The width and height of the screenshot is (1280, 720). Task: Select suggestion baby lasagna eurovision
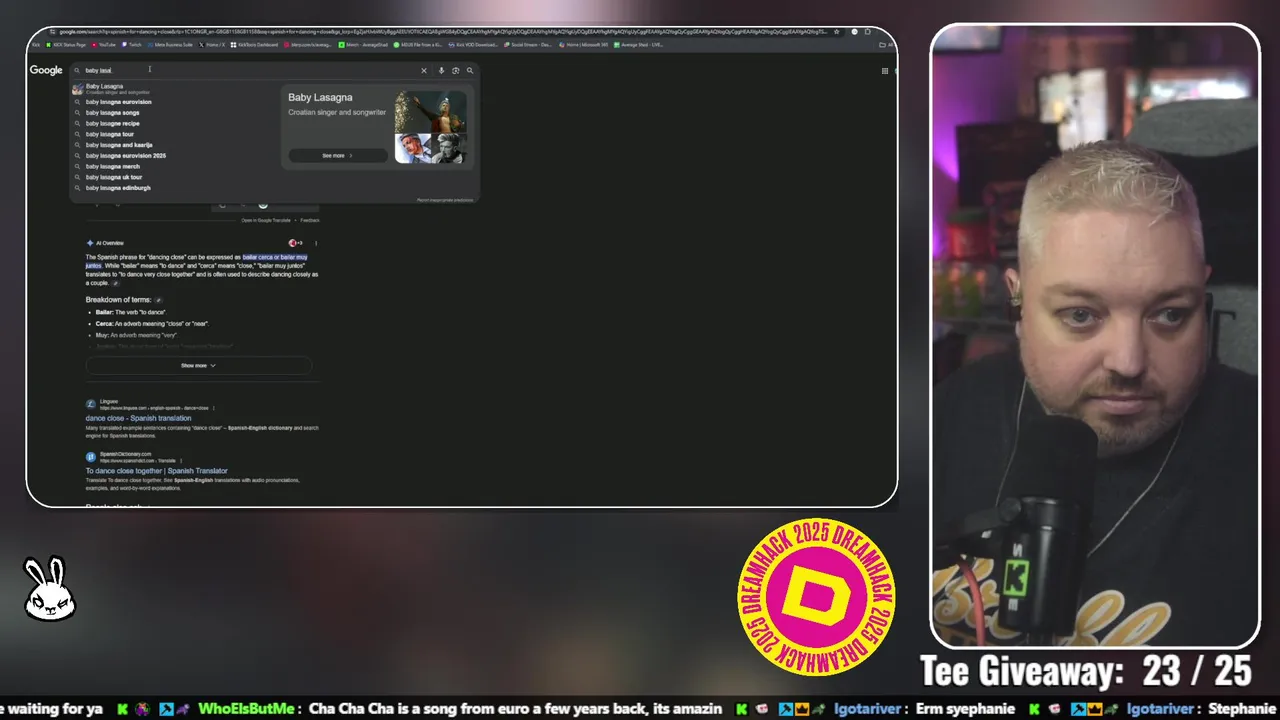118,102
